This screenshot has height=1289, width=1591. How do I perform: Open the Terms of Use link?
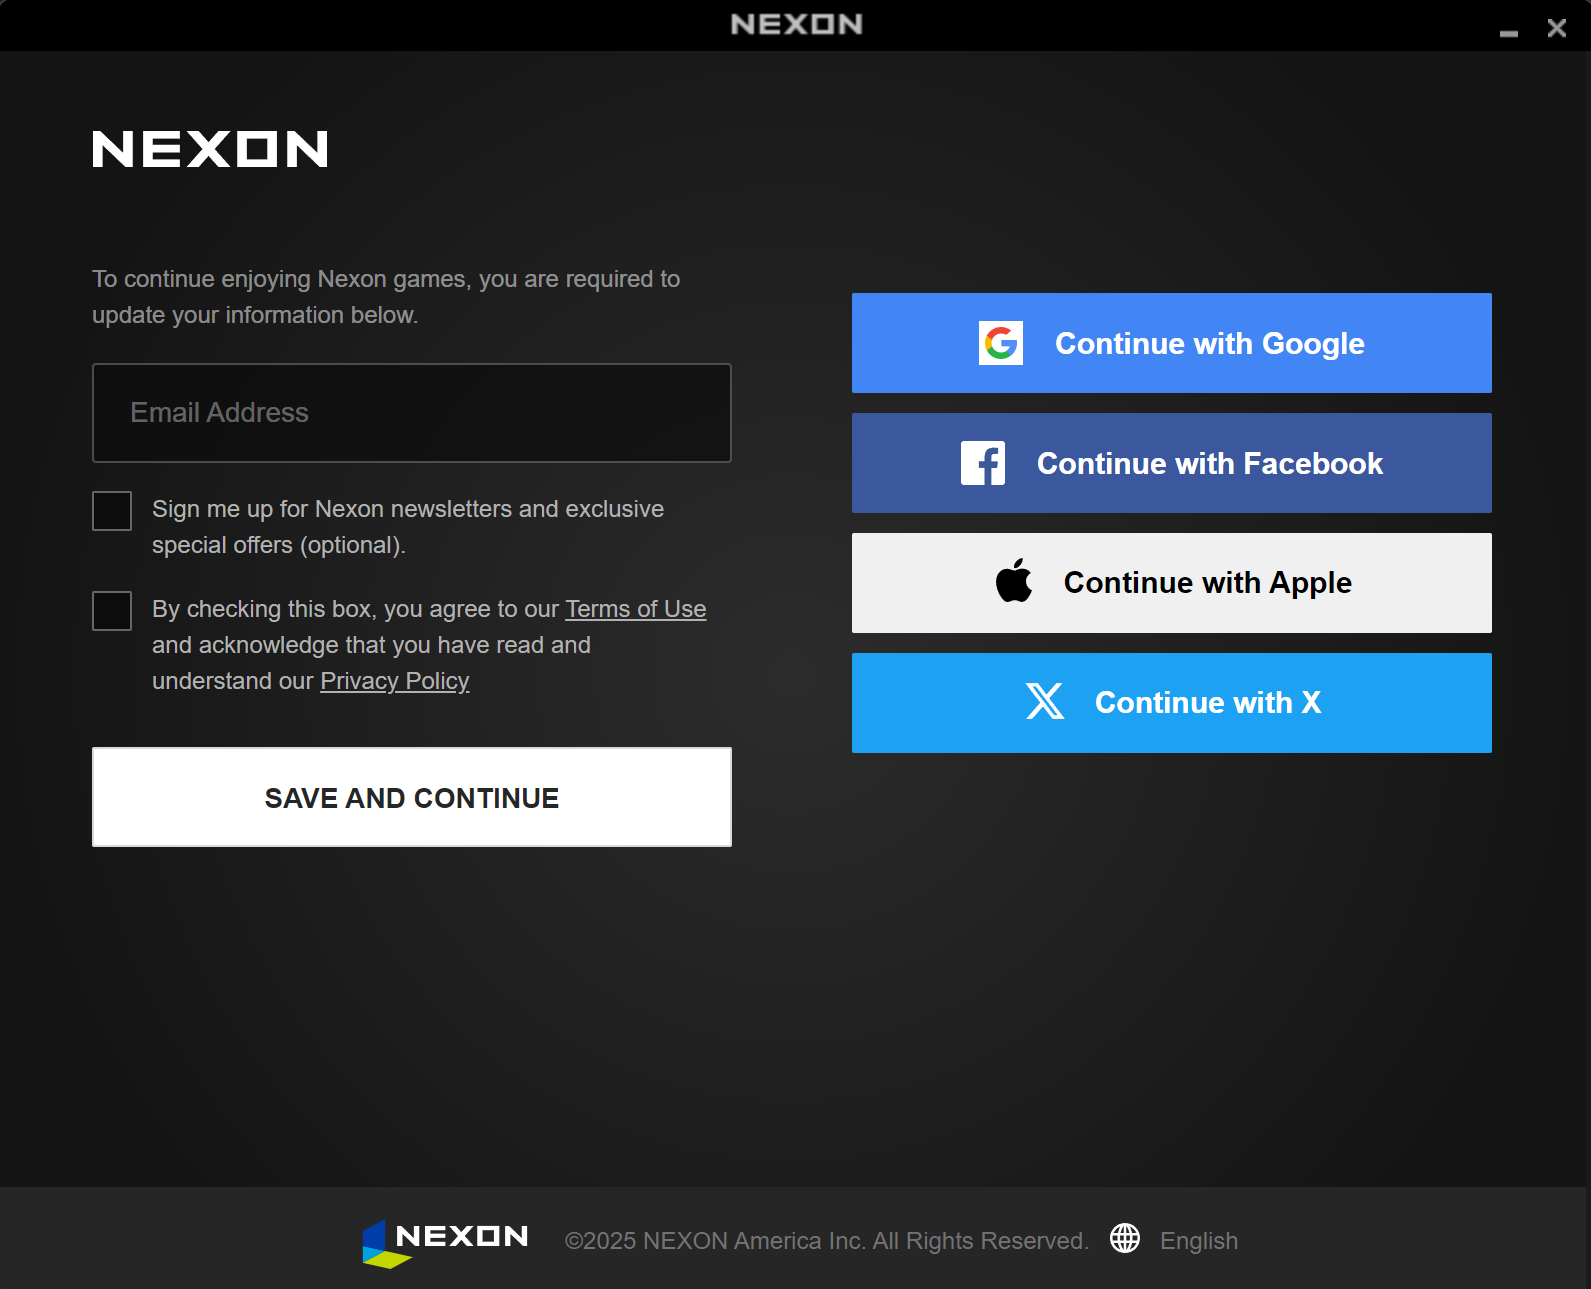pyautogui.click(x=635, y=609)
